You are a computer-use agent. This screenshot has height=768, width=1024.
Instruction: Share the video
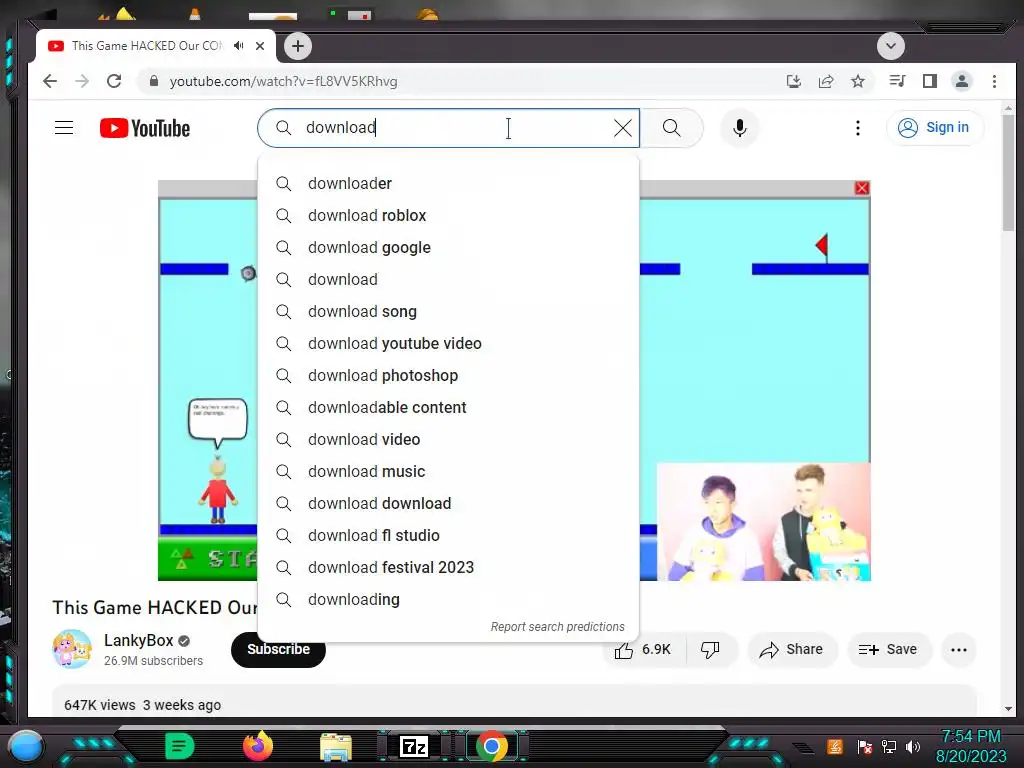[791, 650]
